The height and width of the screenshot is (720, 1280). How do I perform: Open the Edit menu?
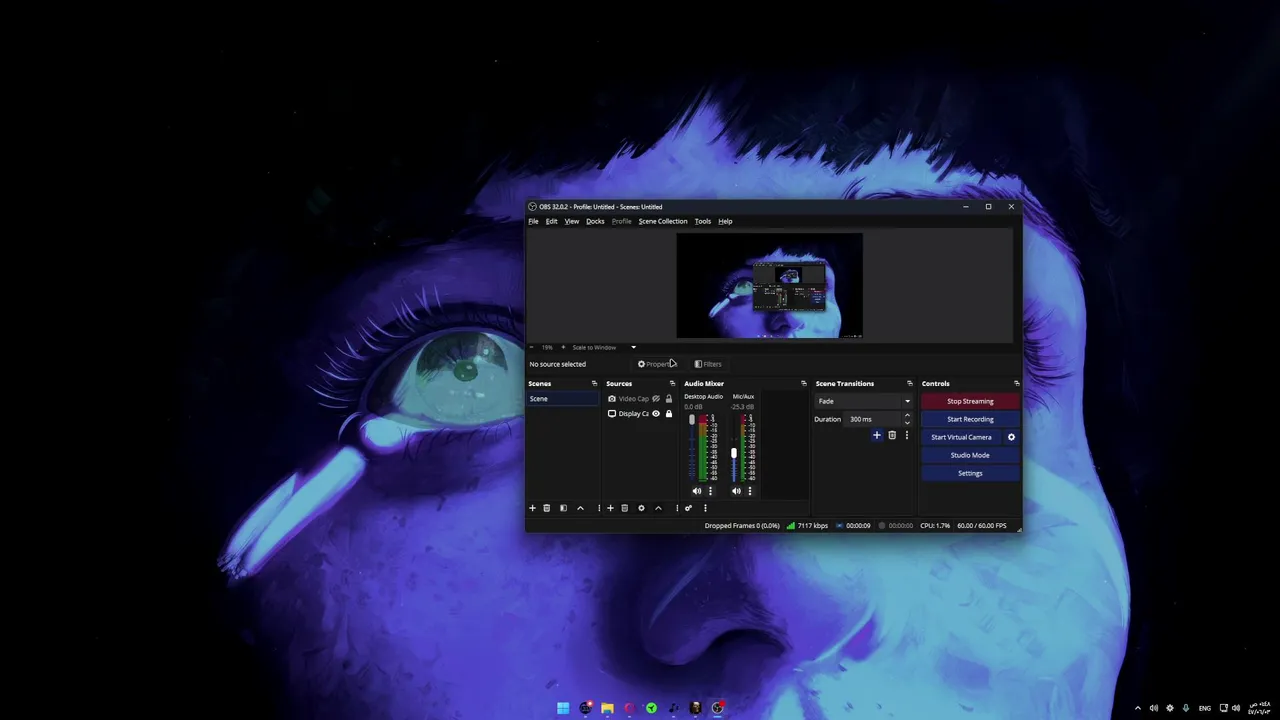point(551,221)
